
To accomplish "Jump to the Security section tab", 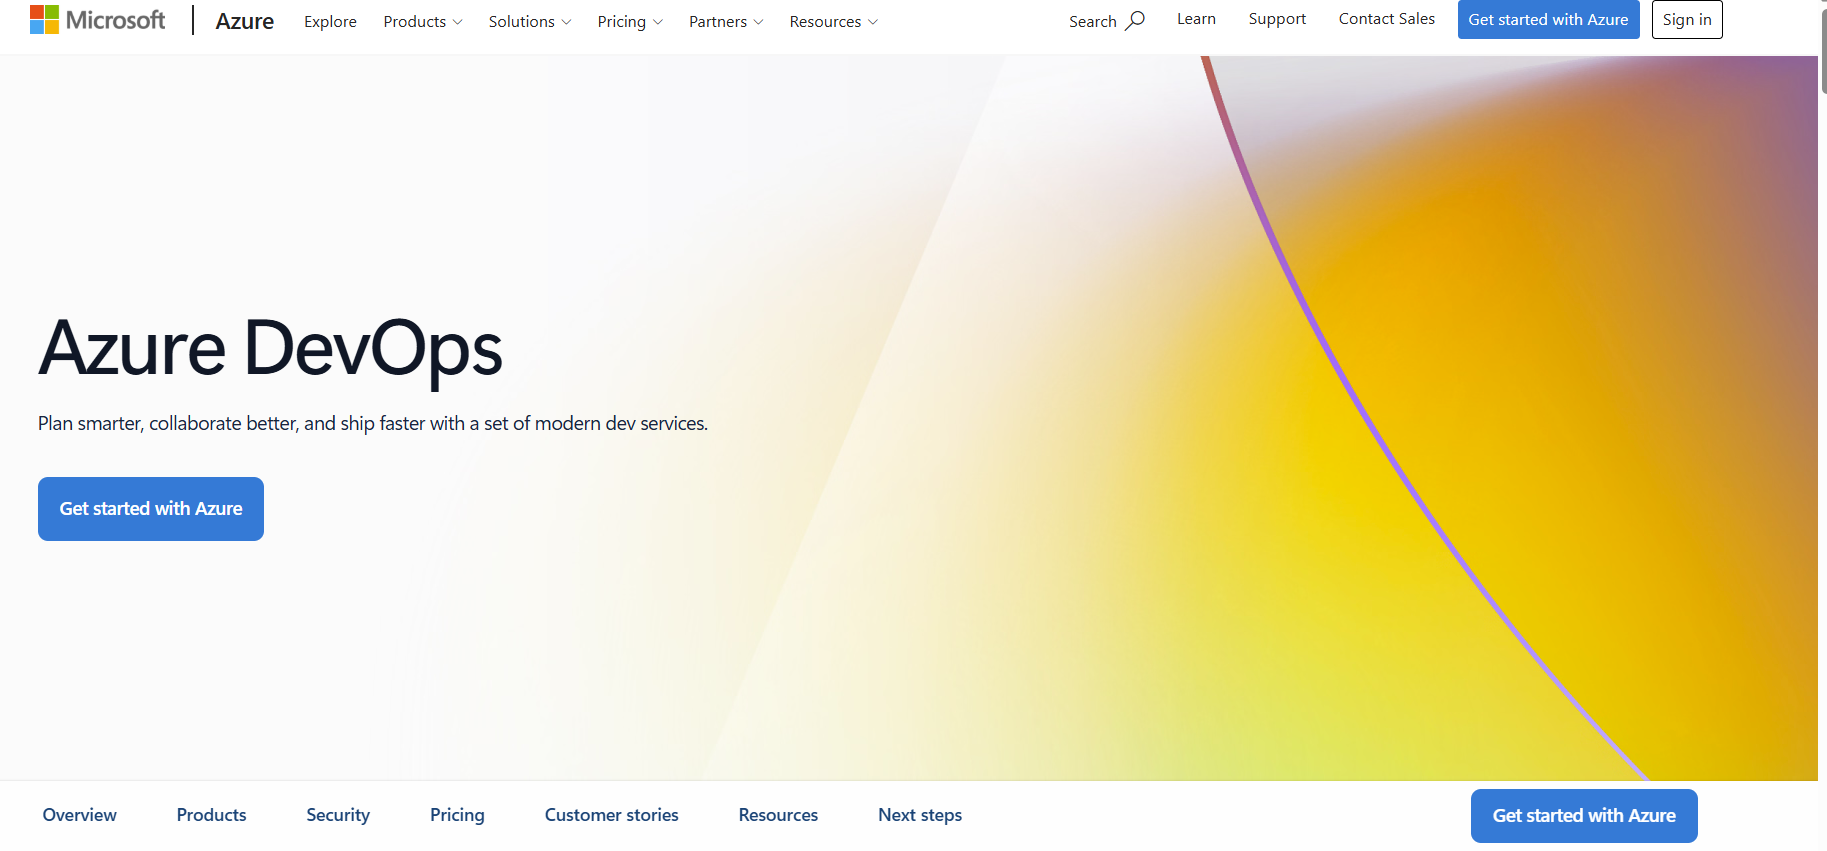I will (338, 815).
